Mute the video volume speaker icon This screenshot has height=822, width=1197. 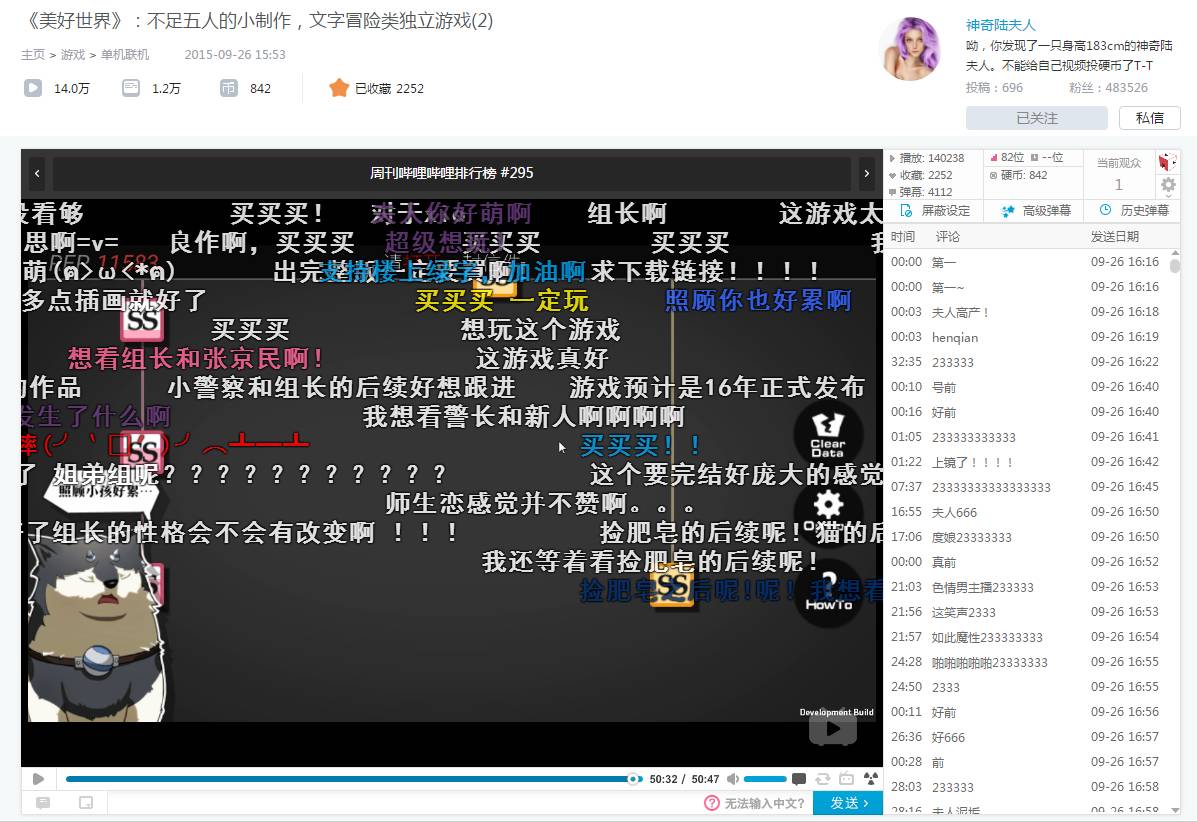[x=733, y=777]
